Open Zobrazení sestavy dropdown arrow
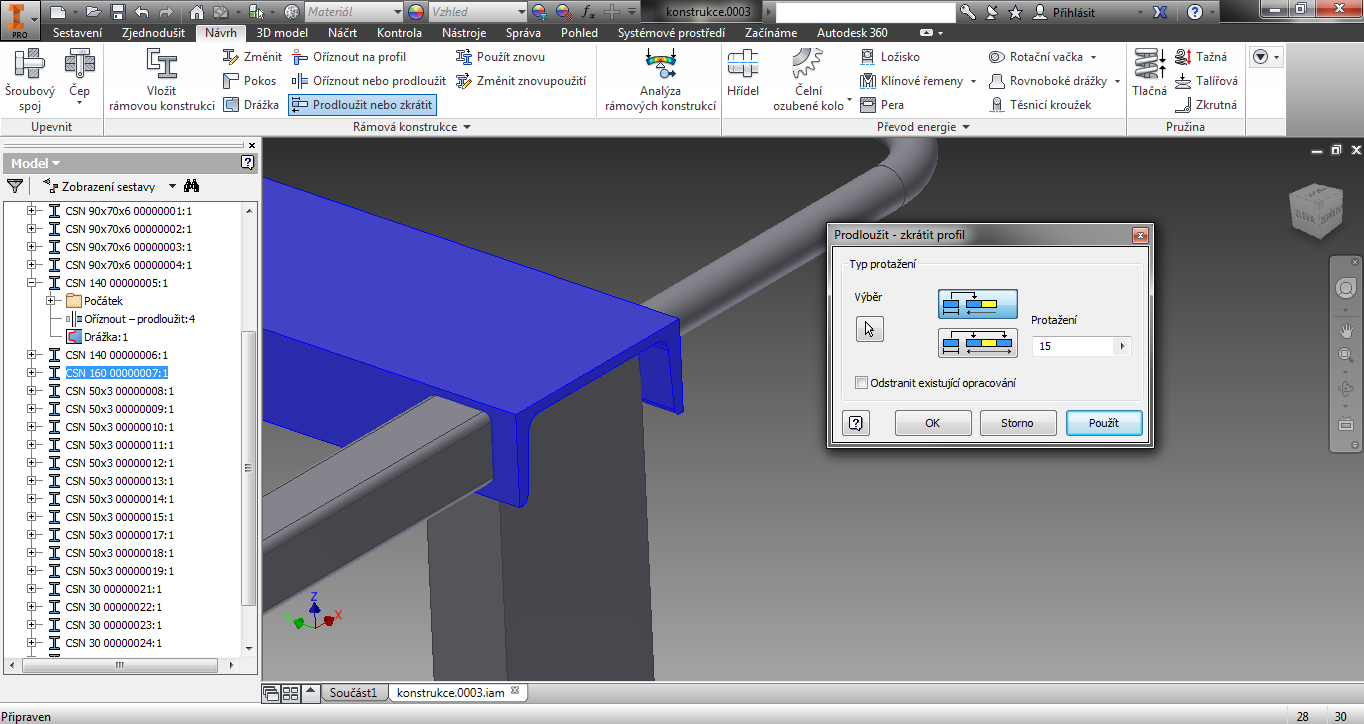 point(172,186)
